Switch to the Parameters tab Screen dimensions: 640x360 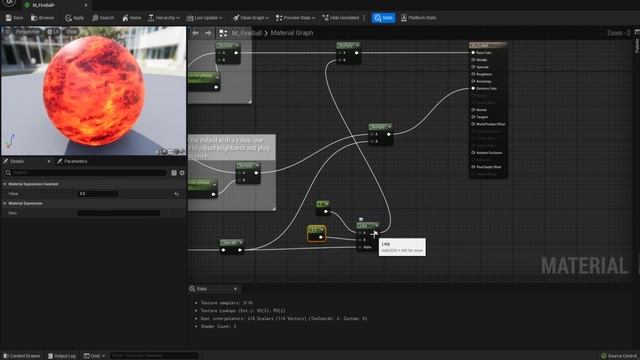pyautogui.click(x=72, y=162)
